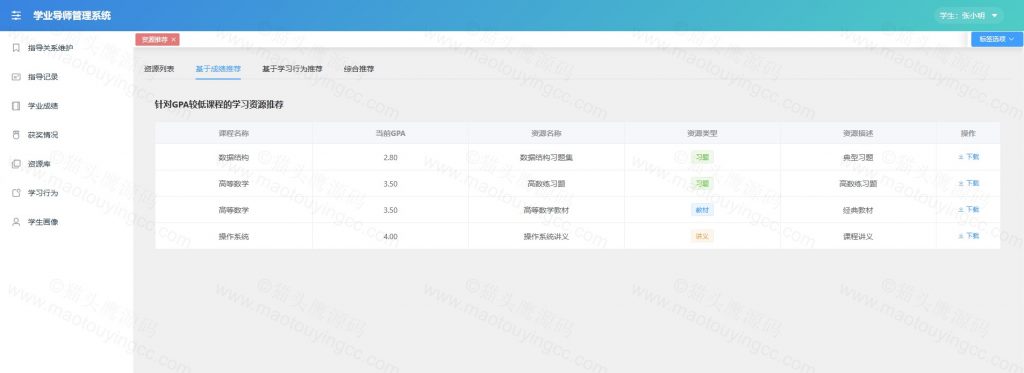Click the 操作系统讲义 resource name
Viewport: 1024px width, 373px height.
[x=547, y=236]
